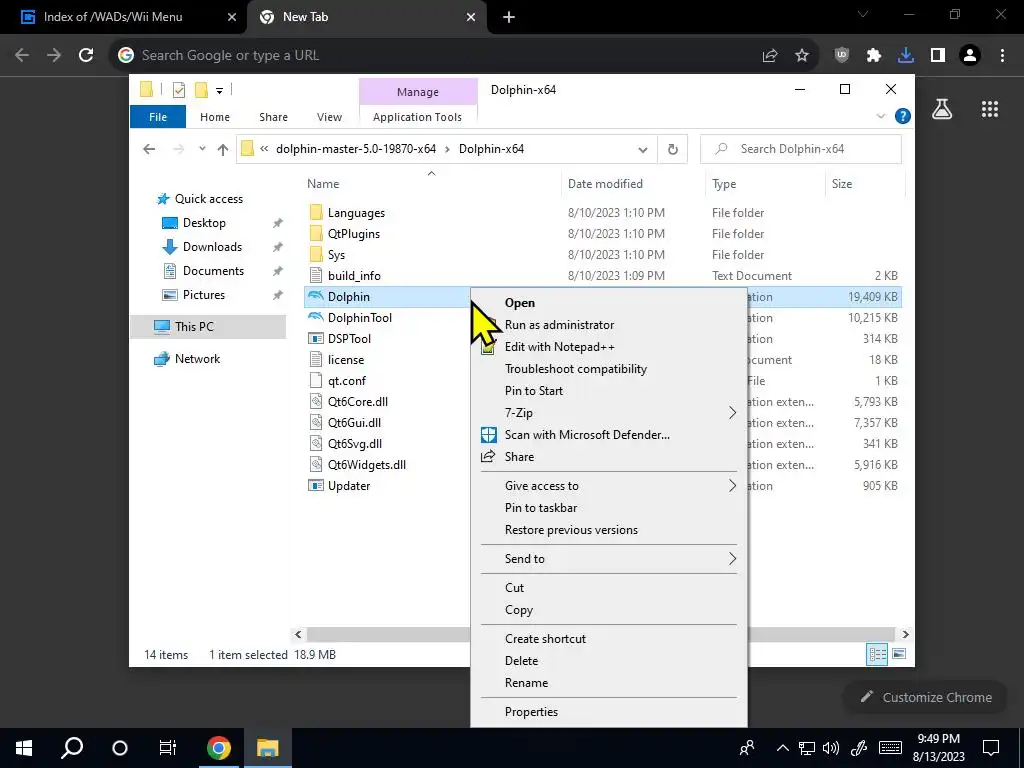Open address bar path history dropdown
The image size is (1024, 768).
tap(643, 150)
